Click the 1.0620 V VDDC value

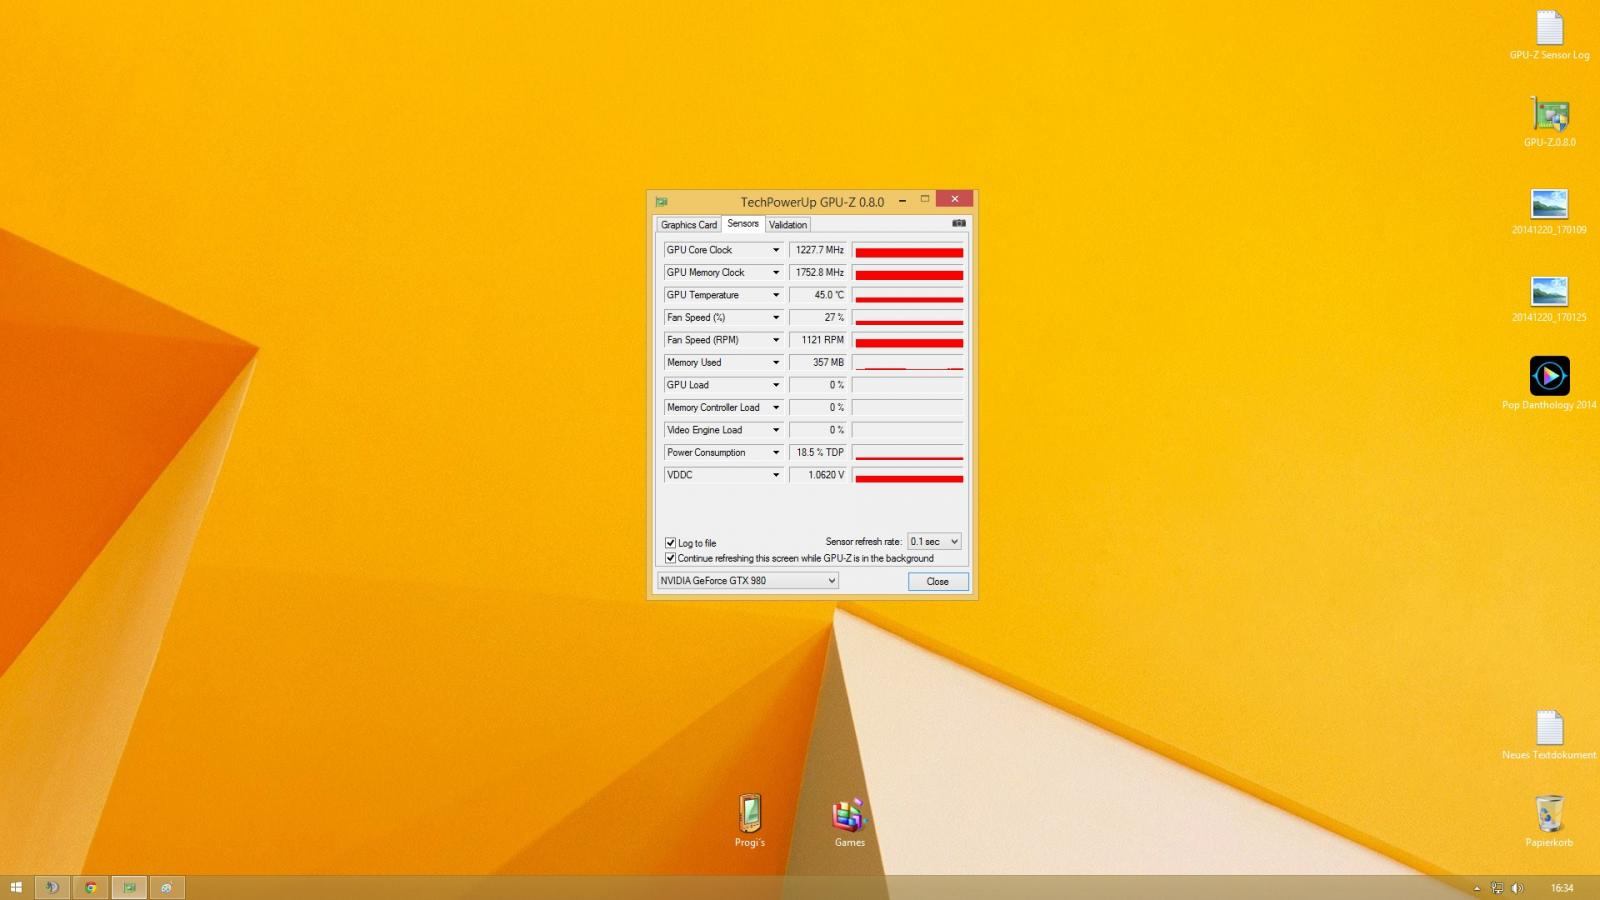[x=819, y=475]
